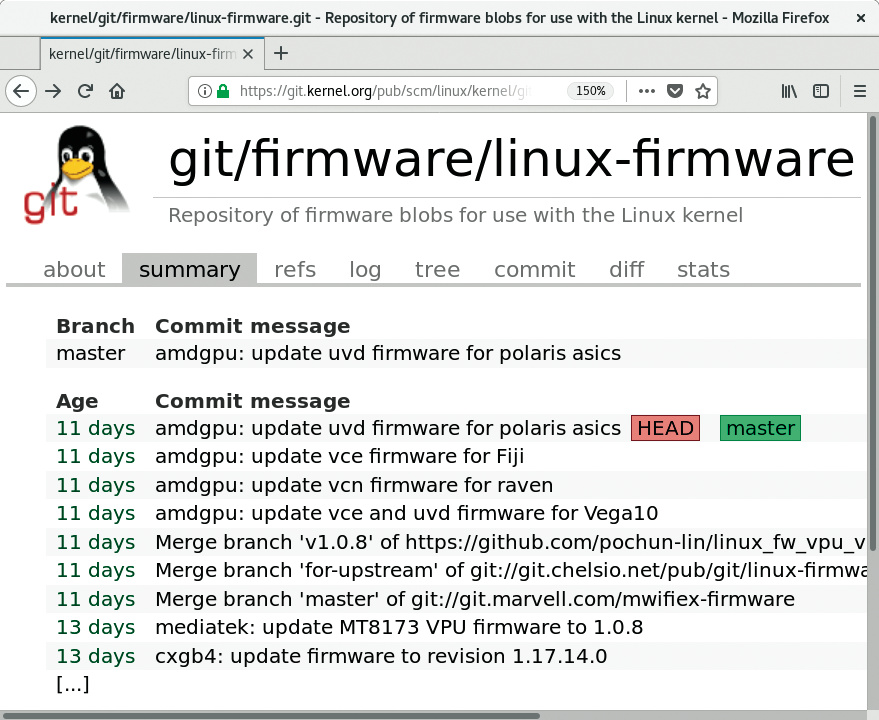This screenshot has width=879, height=720.
Task: Click the red HEAD ref label
Action: [x=665, y=428]
